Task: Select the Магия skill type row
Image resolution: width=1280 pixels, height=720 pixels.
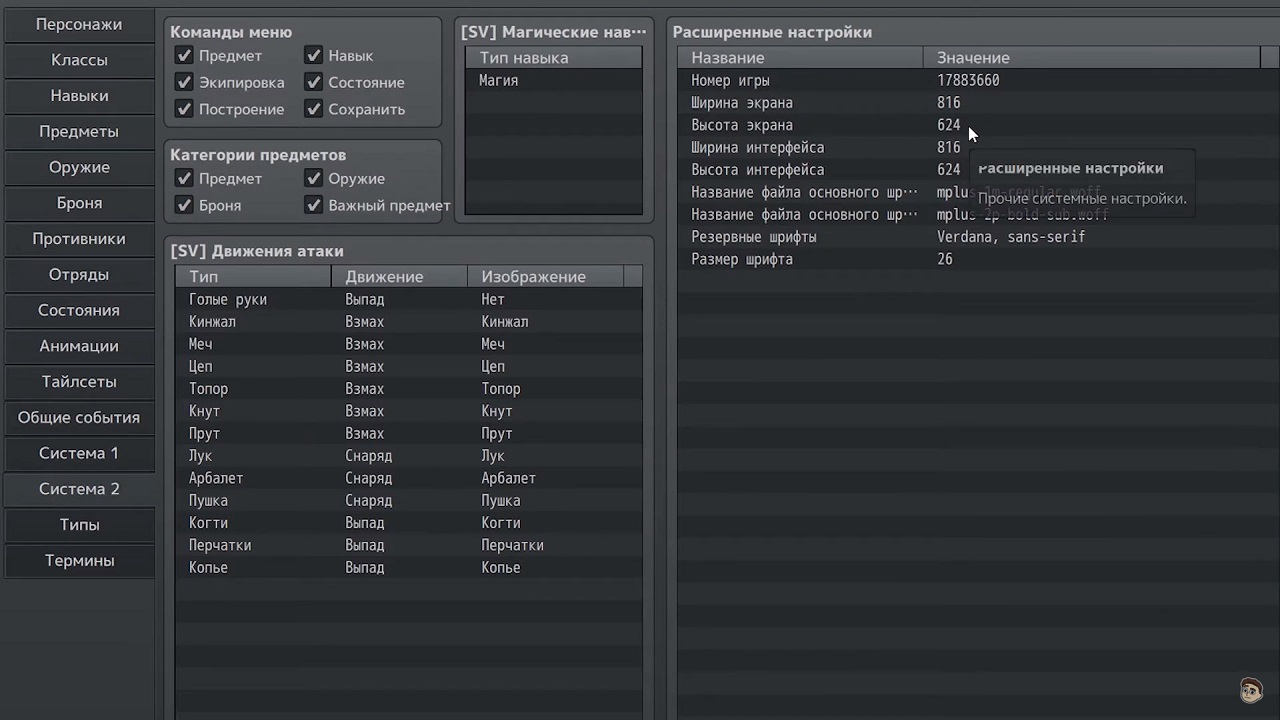Action: click(x=553, y=80)
